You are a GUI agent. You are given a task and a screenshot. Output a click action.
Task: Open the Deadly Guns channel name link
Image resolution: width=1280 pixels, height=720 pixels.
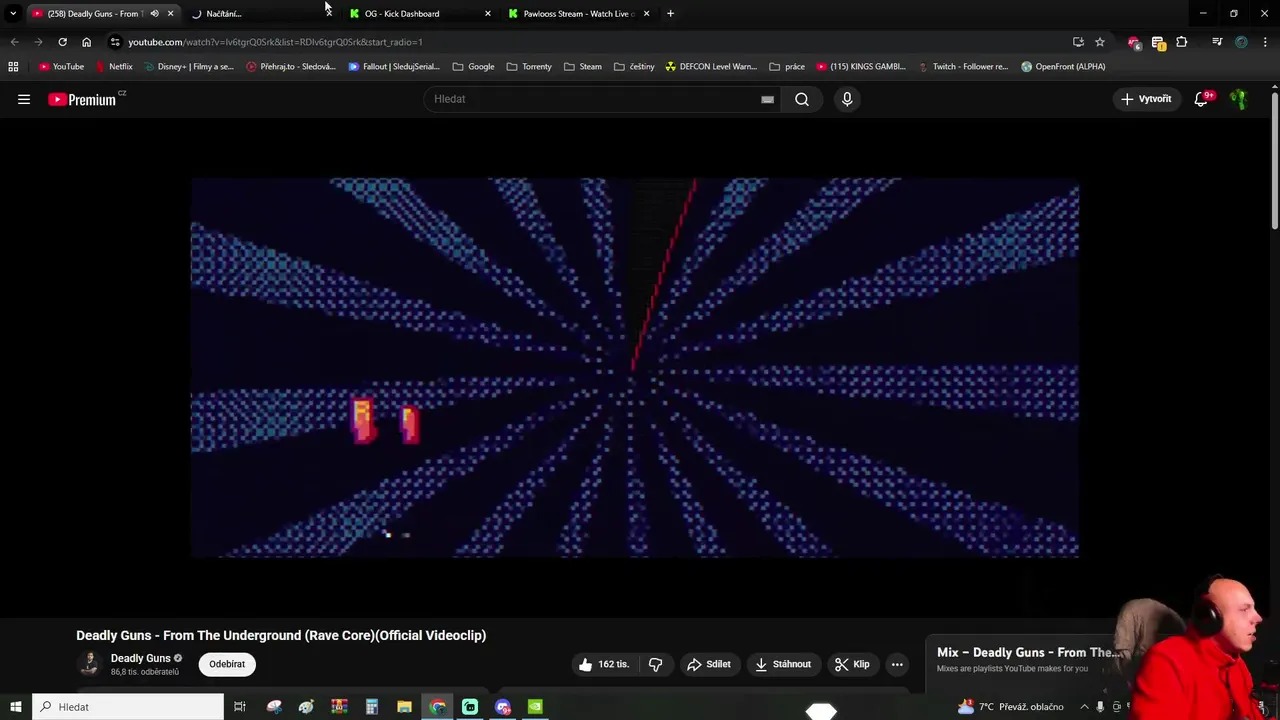140,658
